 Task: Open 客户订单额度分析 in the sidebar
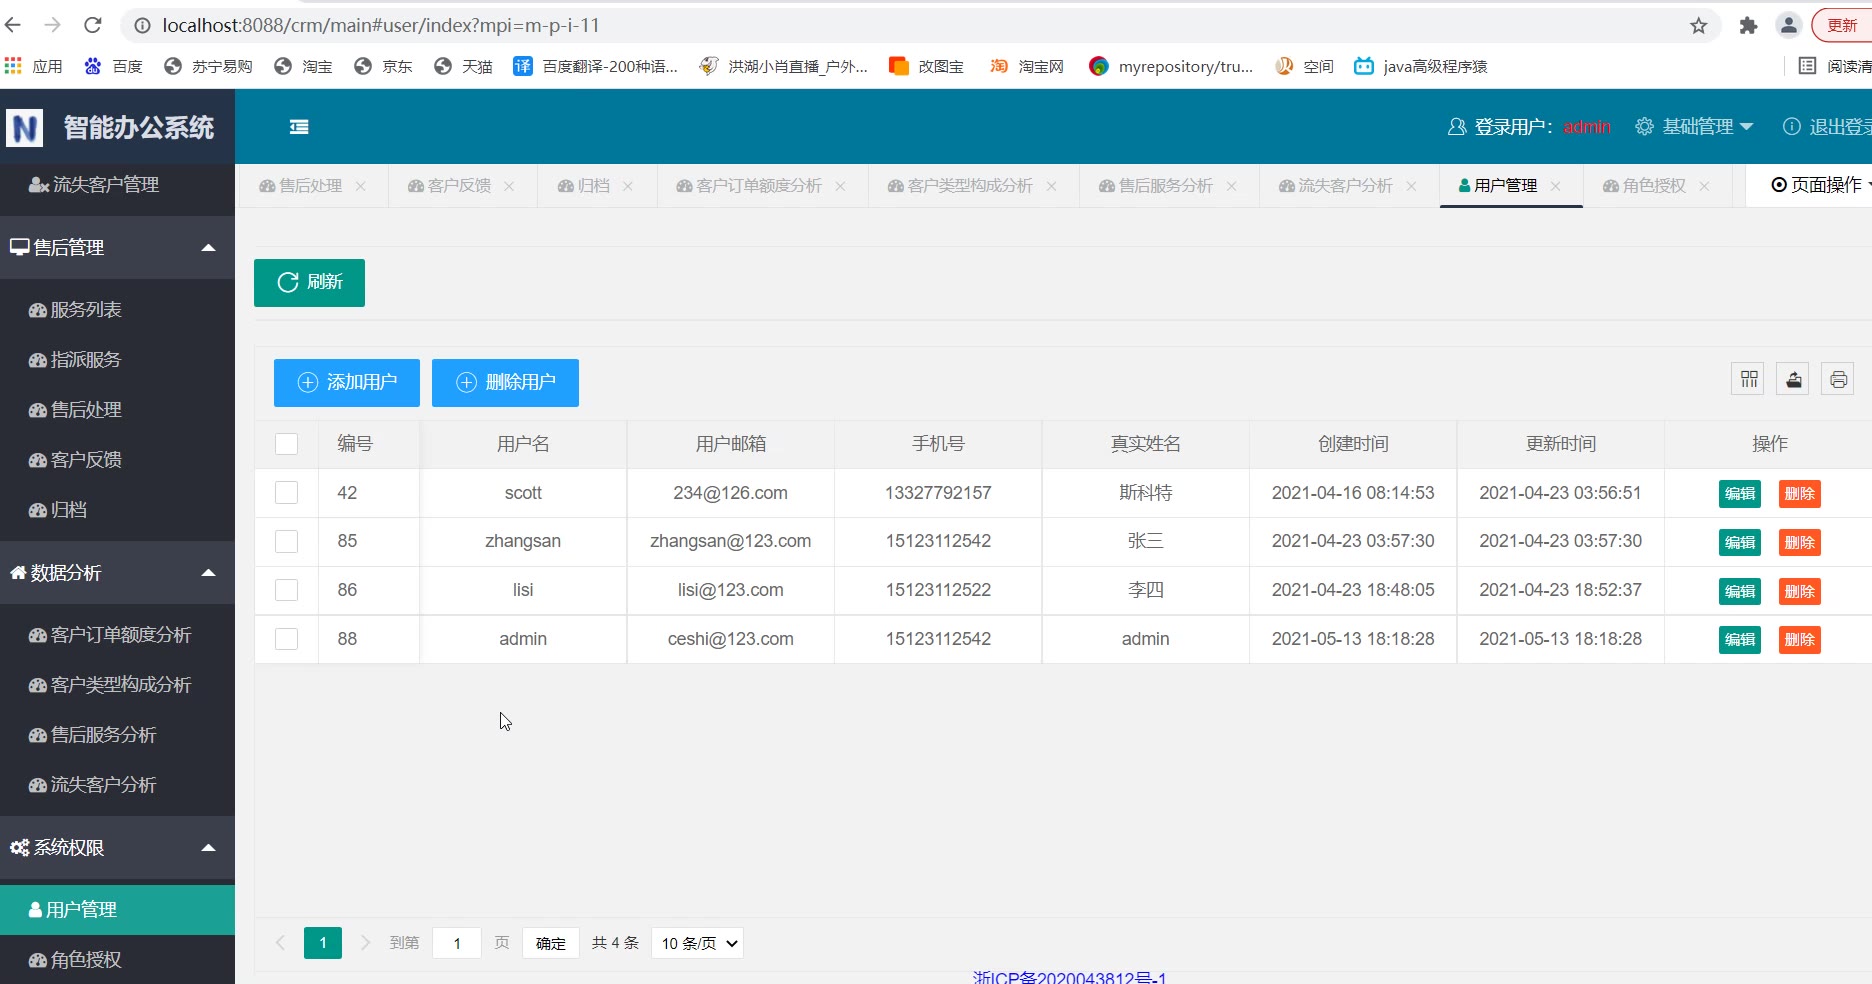coord(120,635)
